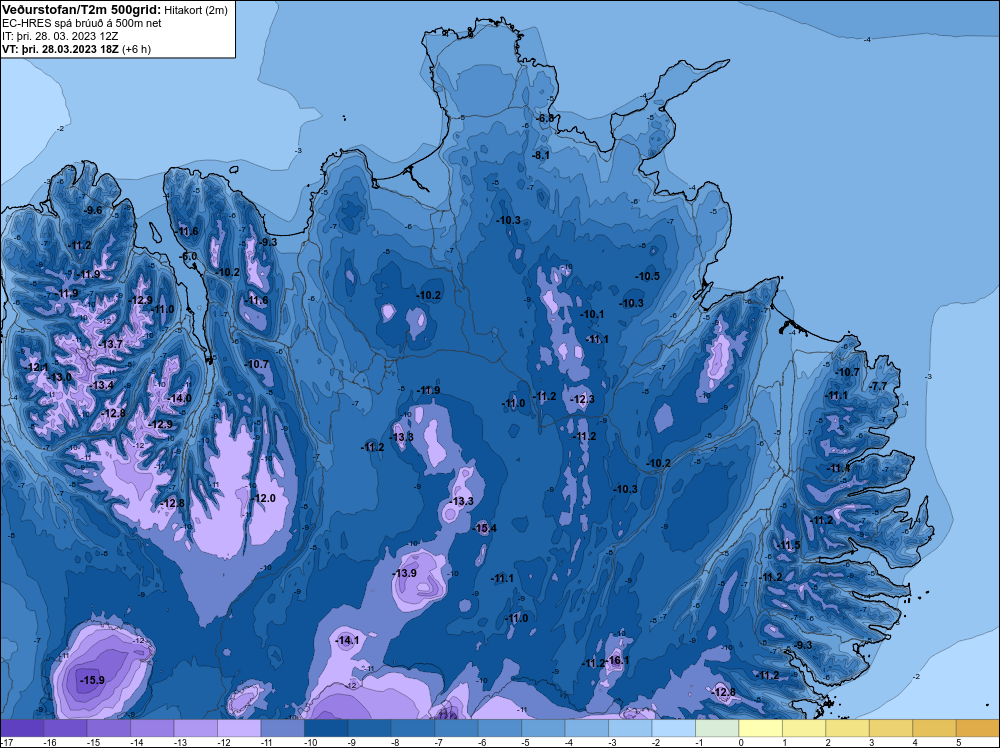Click the legend swatch between 2 and 3
Viewport: 1000px width, 748px height.
click(847, 728)
